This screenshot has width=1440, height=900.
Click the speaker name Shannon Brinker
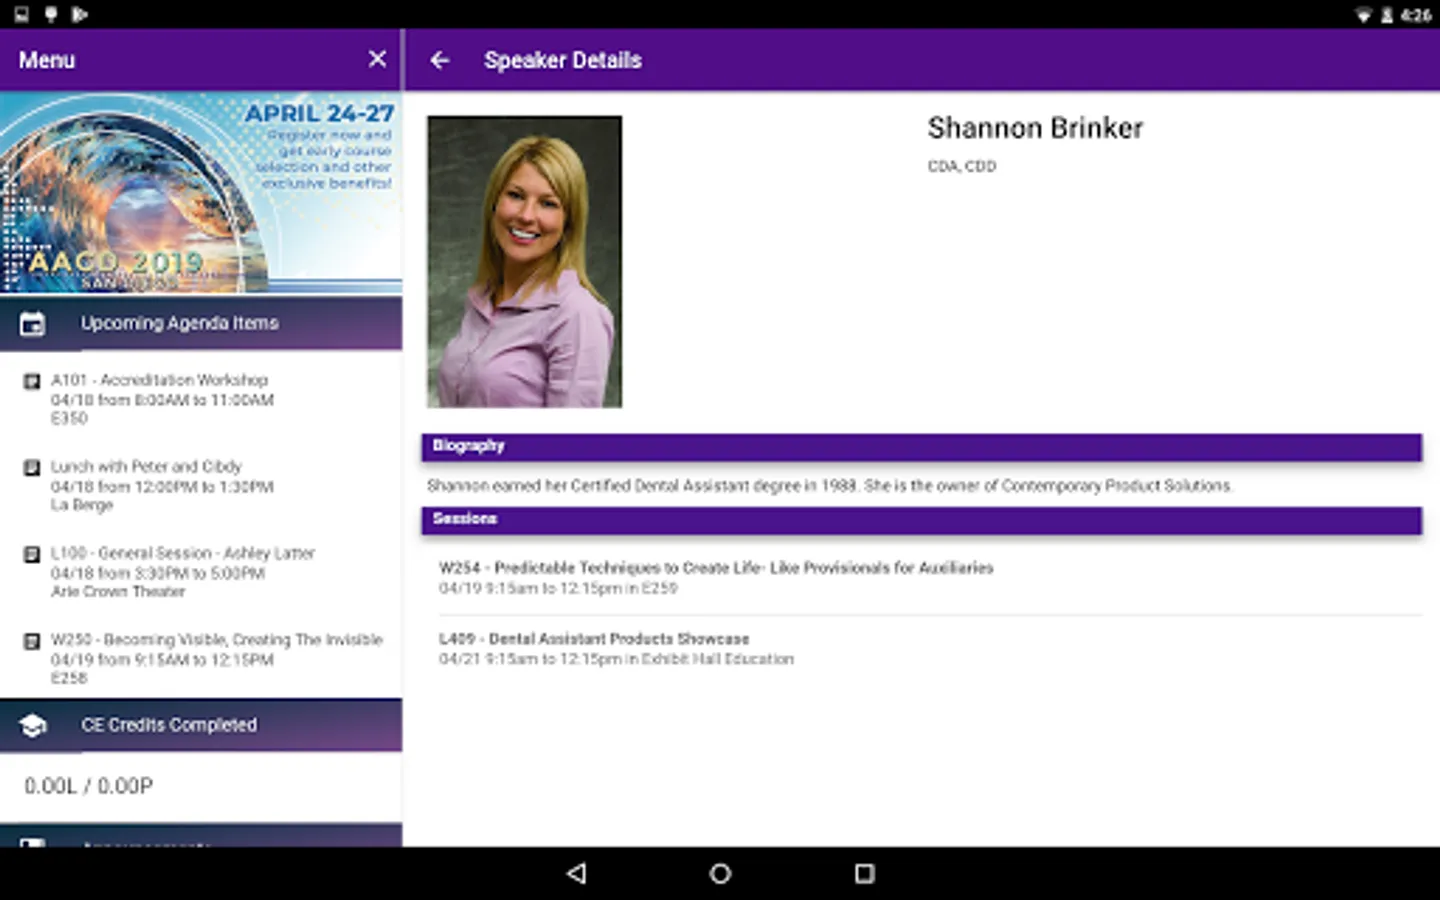coord(1035,128)
